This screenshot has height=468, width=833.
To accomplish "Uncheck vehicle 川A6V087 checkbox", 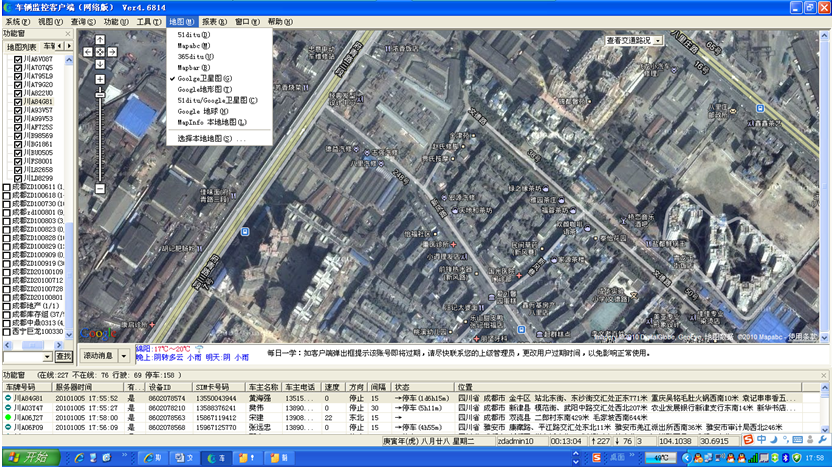I will (18, 60).
